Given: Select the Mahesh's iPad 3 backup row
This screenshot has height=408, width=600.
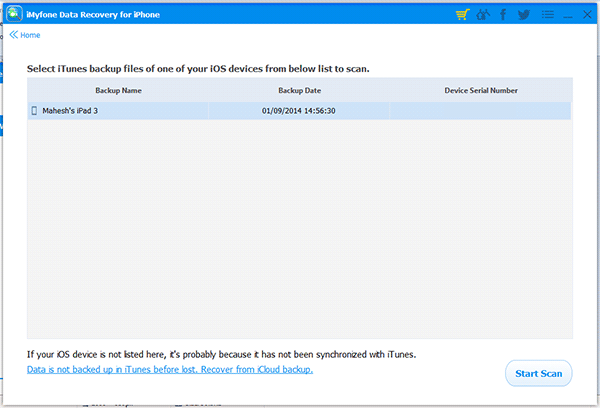Looking at the screenshot, I should pyautogui.click(x=299, y=111).
